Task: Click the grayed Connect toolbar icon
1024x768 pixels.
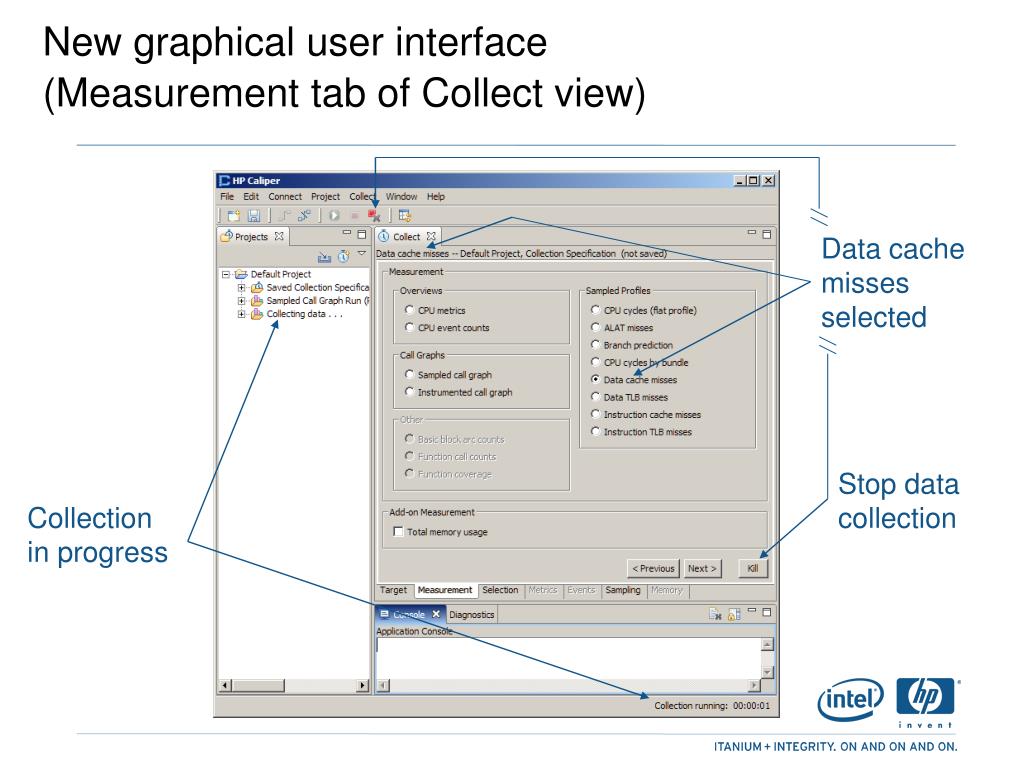Action: click(x=285, y=216)
